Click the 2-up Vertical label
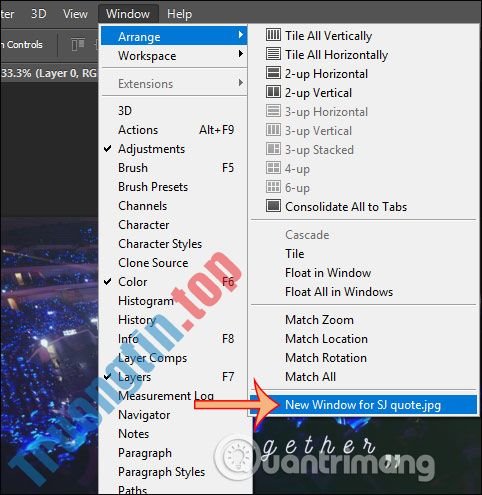The width and height of the screenshot is (482, 495). pos(318,93)
